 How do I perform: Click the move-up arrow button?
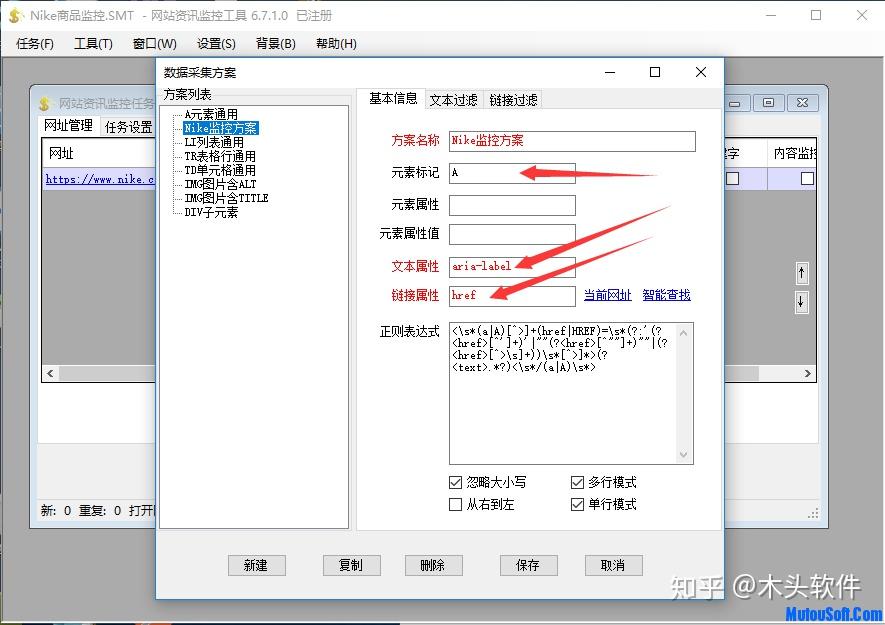pyautogui.click(x=801, y=273)
